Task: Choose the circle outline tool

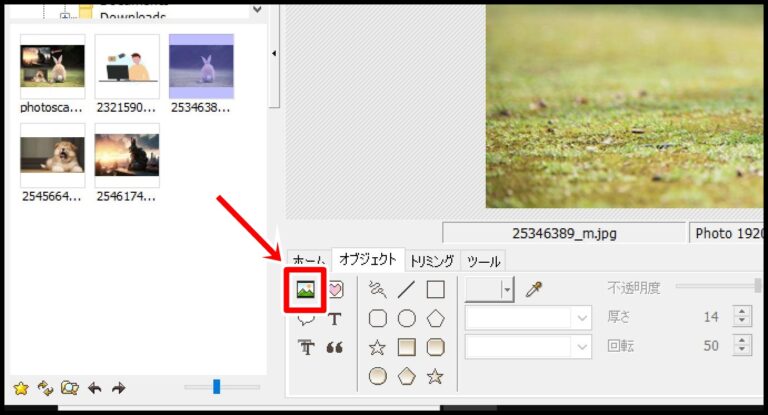Action: [x=407, y=318]
